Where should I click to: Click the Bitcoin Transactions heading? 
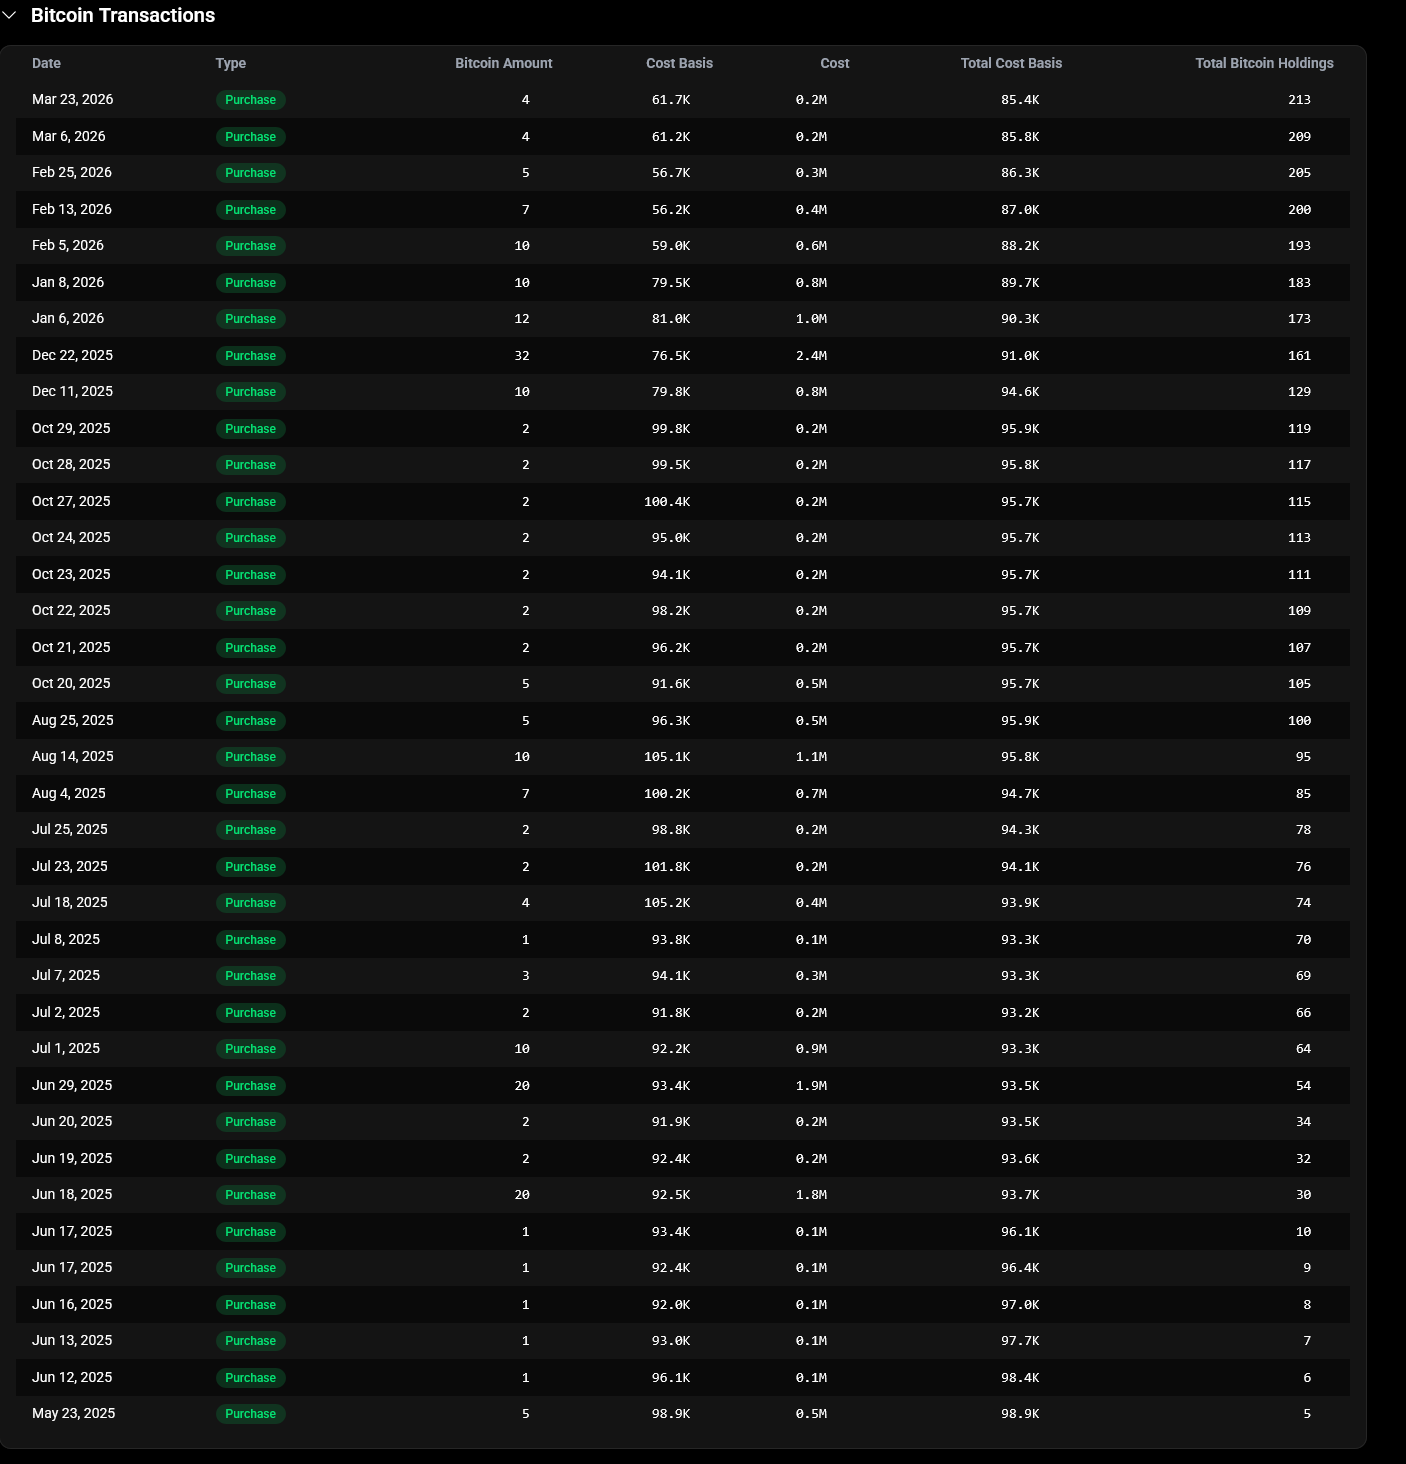pyautogui.click(x=123, y=15)
